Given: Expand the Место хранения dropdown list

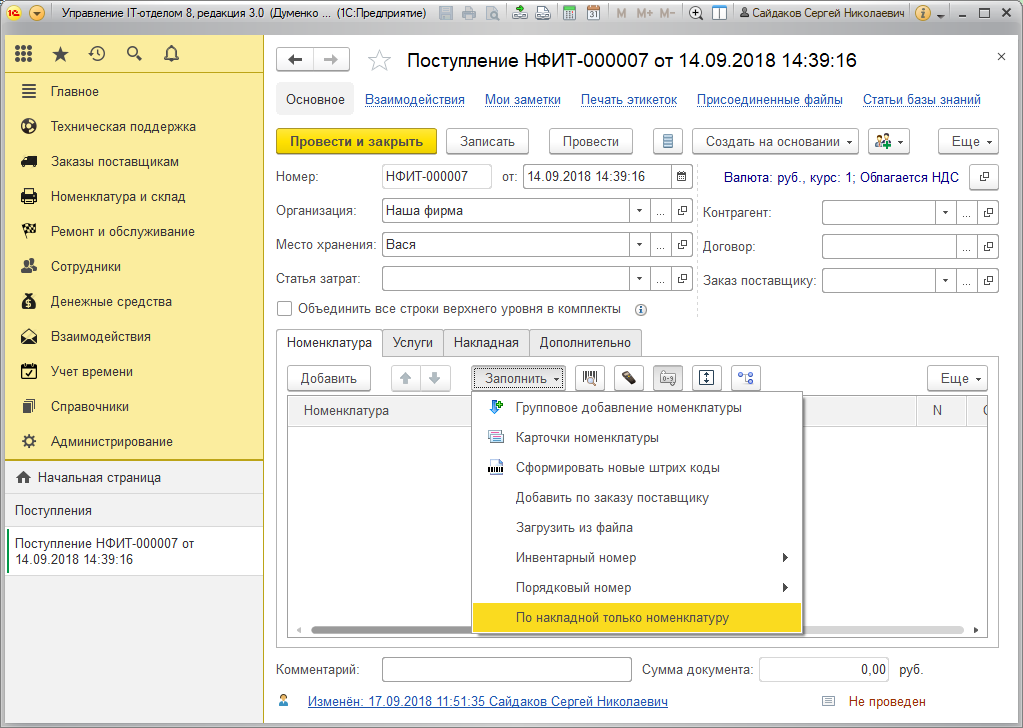Looking at the screenshot, I should pyautogui.click(x=639, y=245).
